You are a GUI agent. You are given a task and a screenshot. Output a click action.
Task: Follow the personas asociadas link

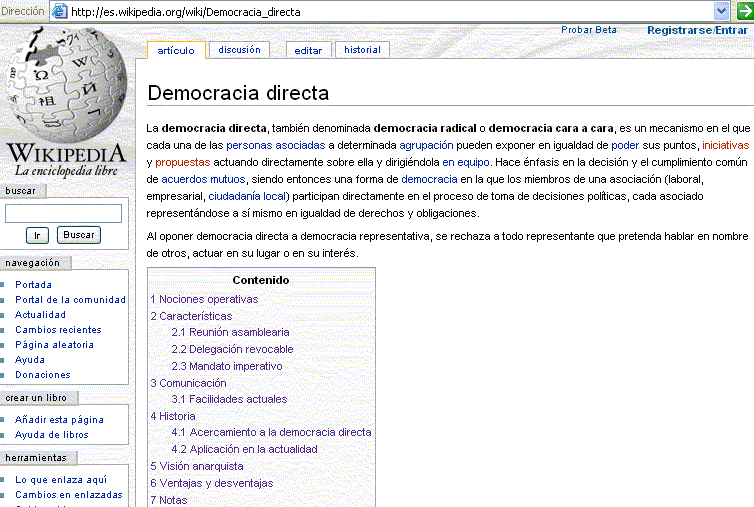pyautogui.click(x=276, y=145)
